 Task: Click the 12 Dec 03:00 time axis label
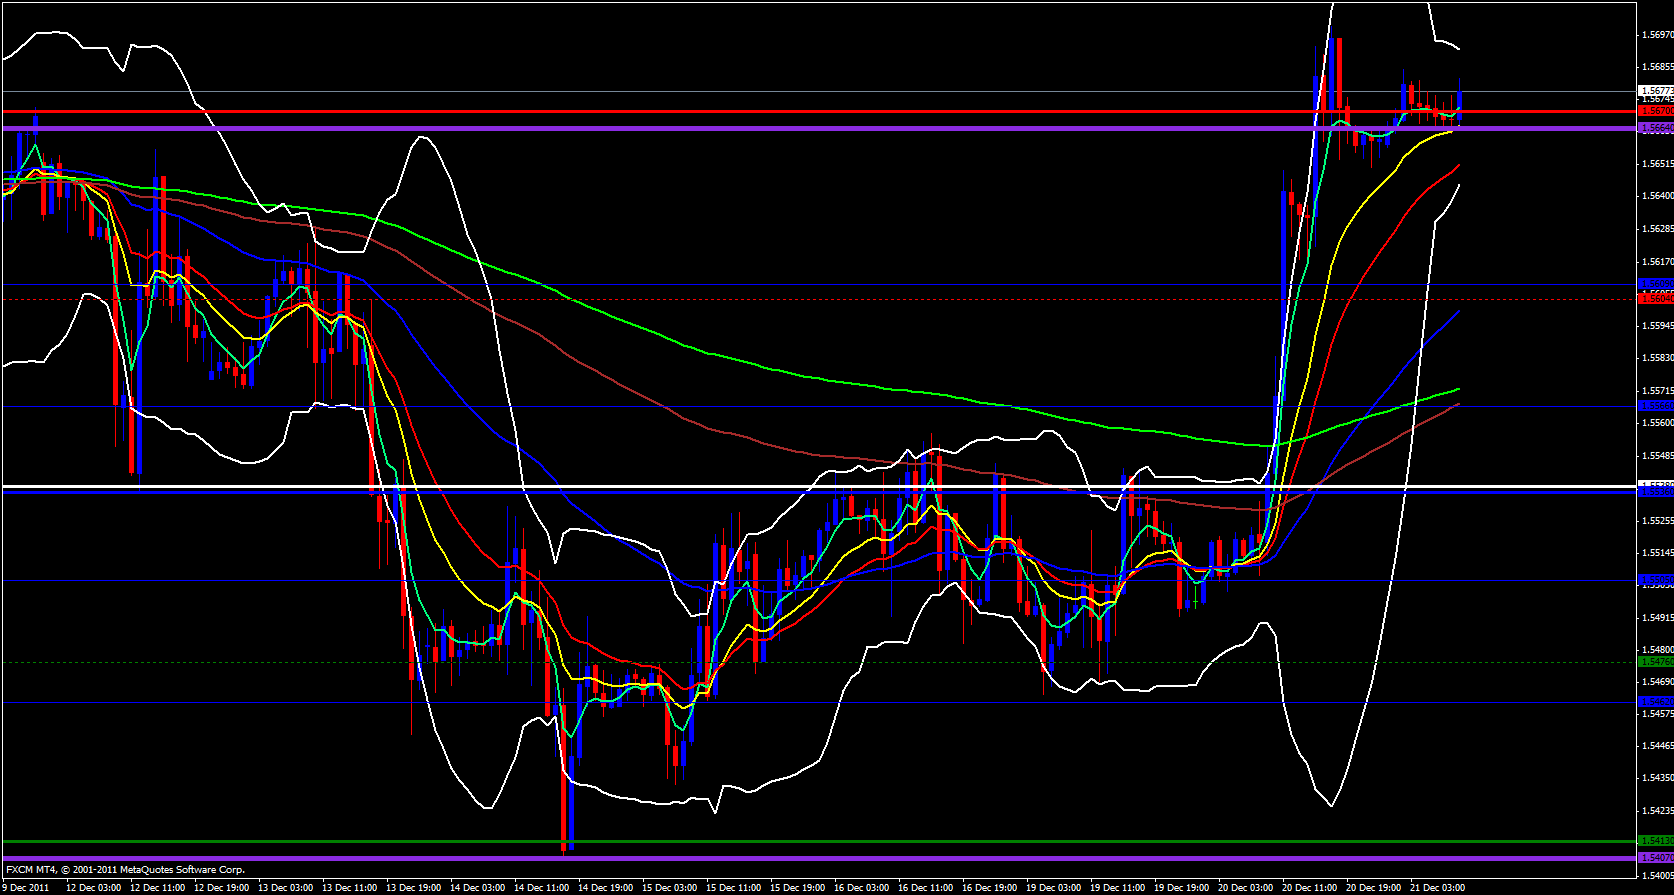click(x=93, y=887)
